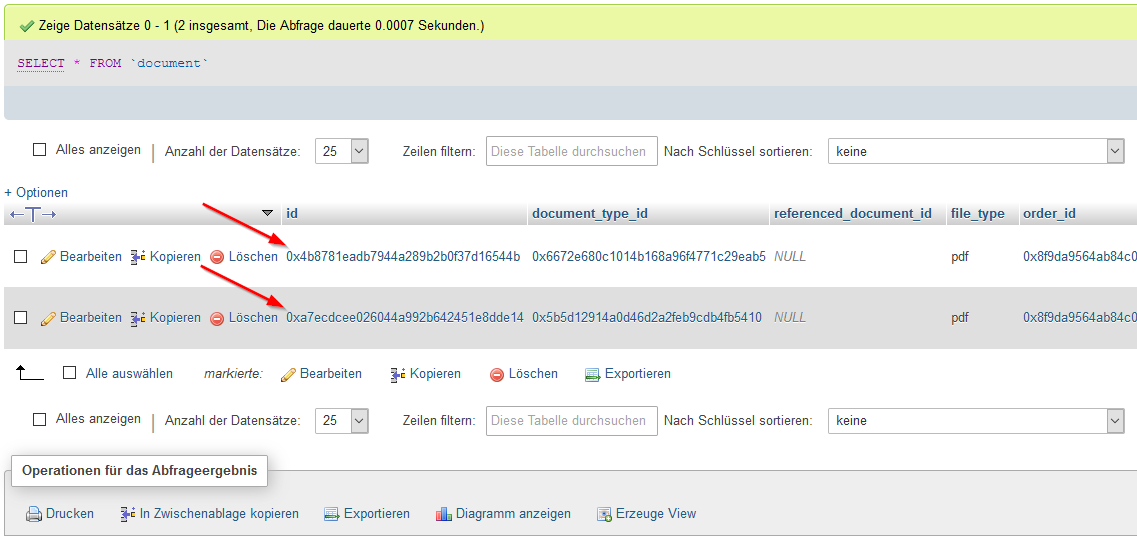Click SELECT keyword in the SQL query
This screenshot has width=1137, height=552.
point(41,63)
